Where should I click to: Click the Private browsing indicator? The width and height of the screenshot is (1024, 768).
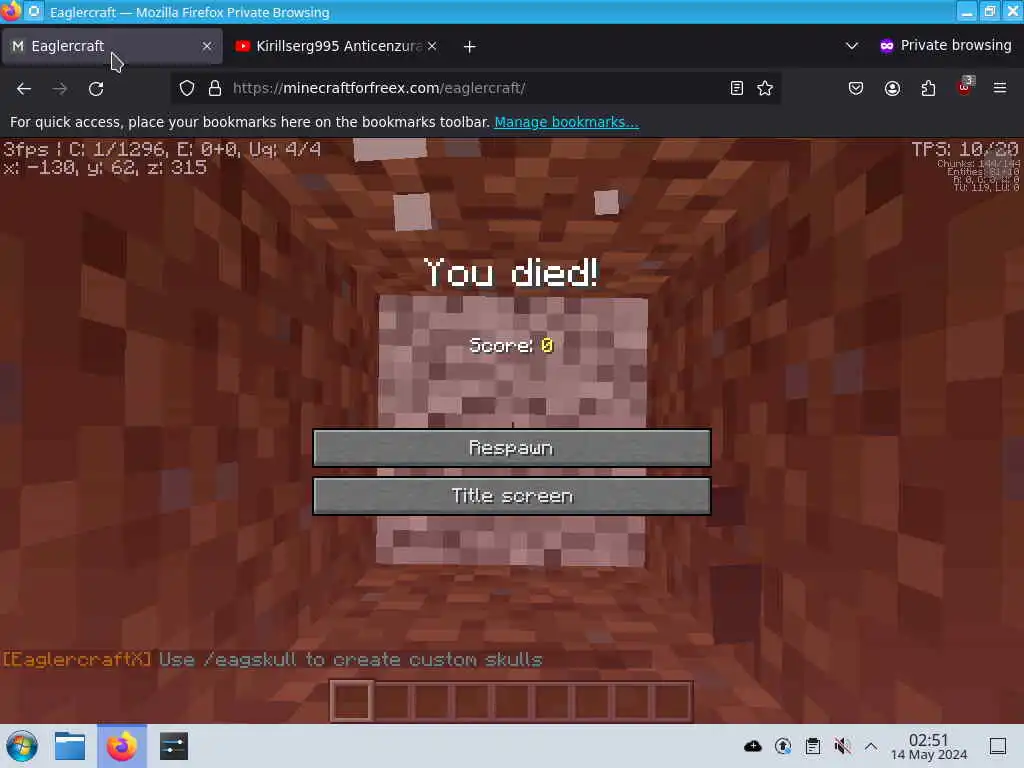(946, 46)
